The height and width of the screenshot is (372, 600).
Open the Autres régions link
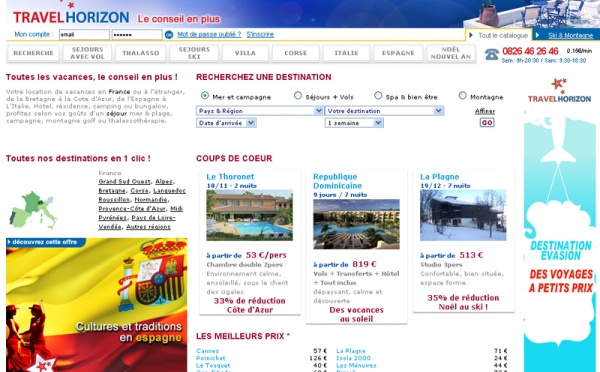coord(148,227)
